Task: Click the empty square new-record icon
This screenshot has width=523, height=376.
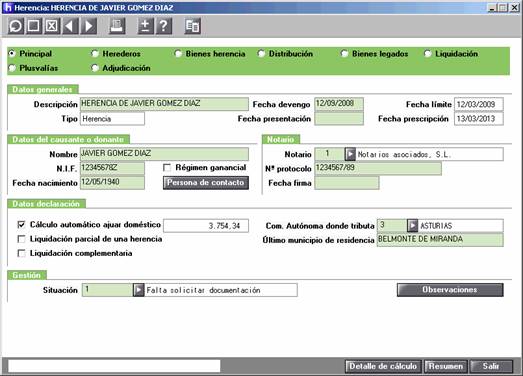Action: 33,26
